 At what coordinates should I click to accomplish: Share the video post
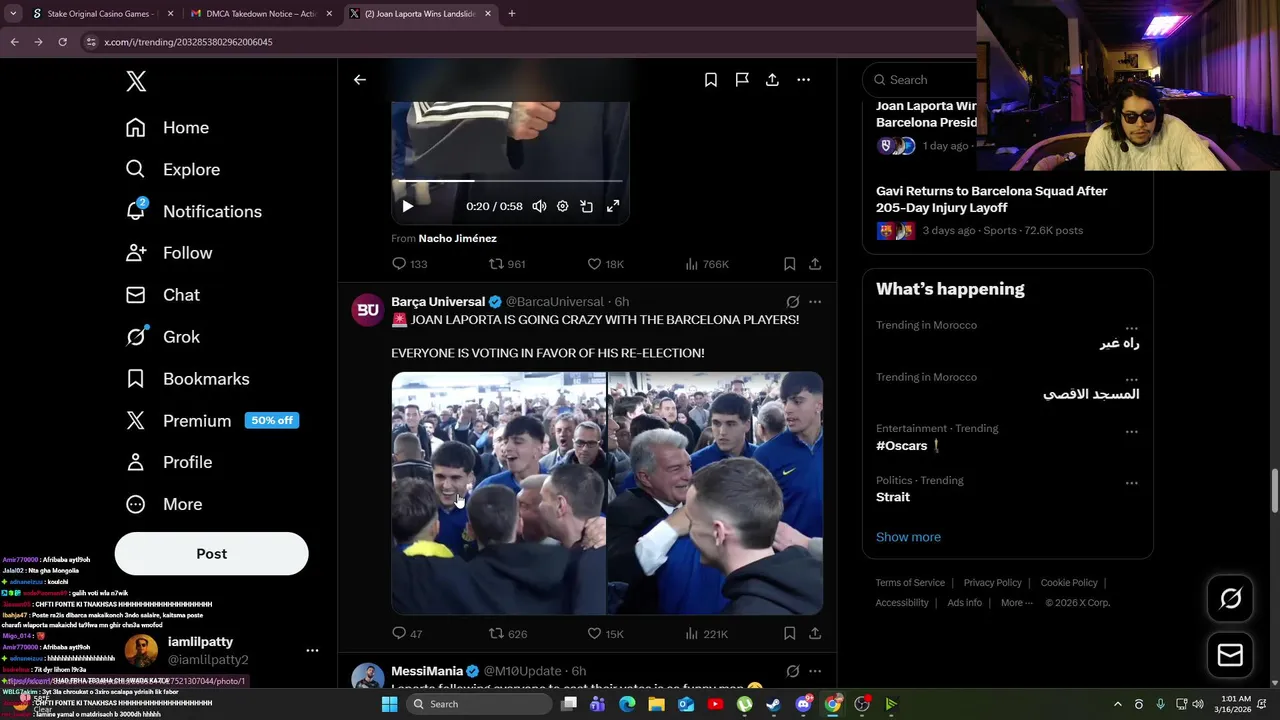coord(815,264)
